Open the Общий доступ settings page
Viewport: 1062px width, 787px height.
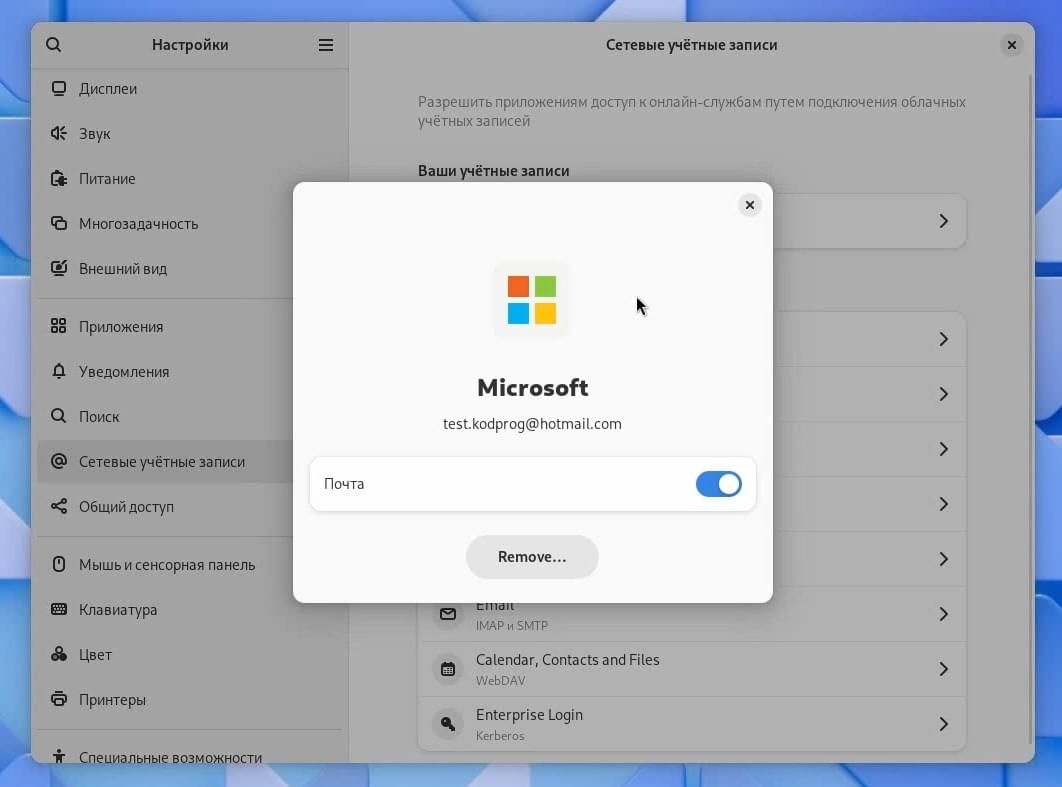(190, 506)
